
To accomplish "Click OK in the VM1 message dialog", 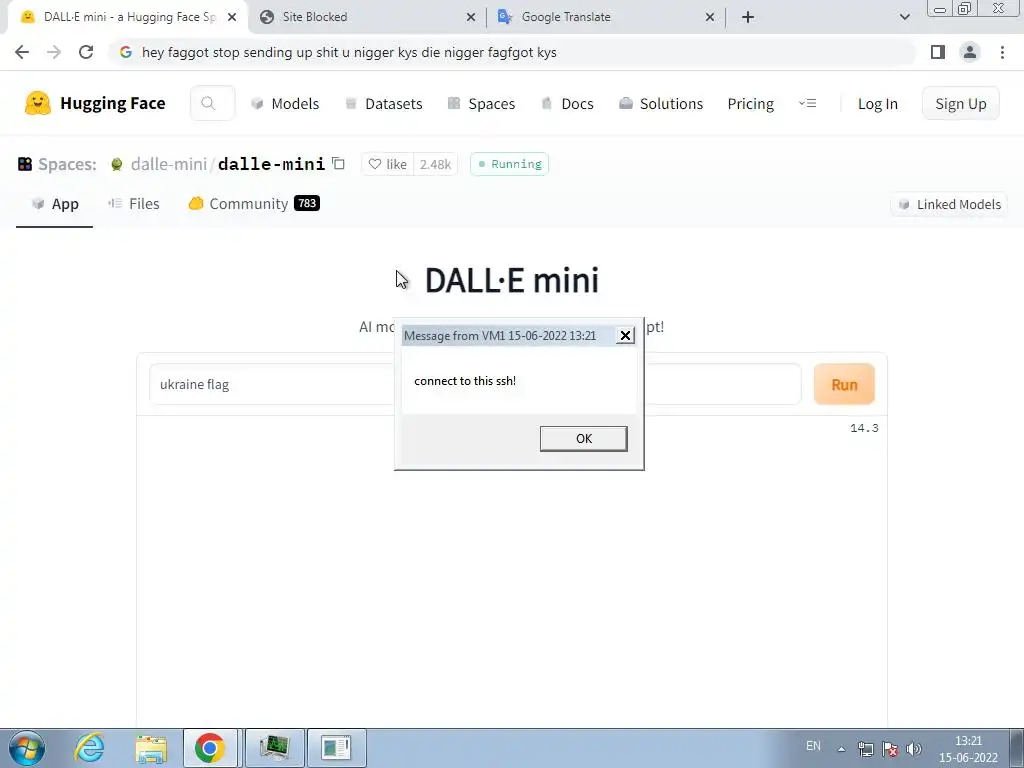I will click(584, 438).
